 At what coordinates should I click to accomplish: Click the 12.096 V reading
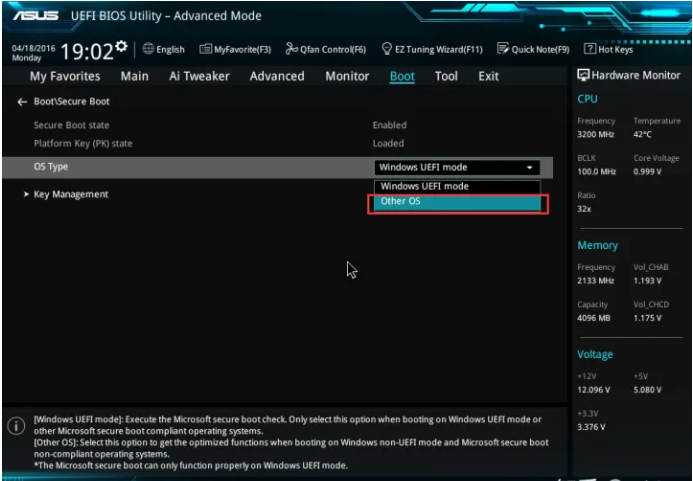[x=594, y=390]
